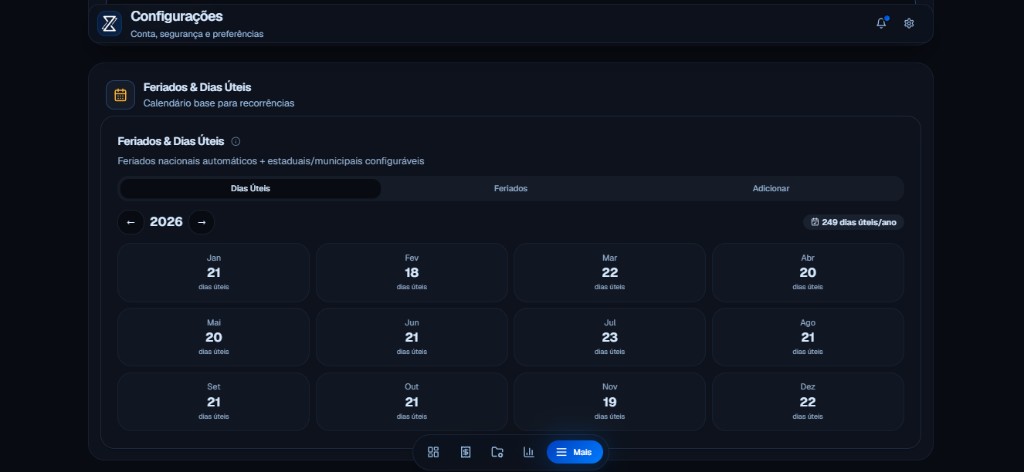1024x472 pixels.
Task: Advance to next year with right arrow
Action: tap(202, 222)
